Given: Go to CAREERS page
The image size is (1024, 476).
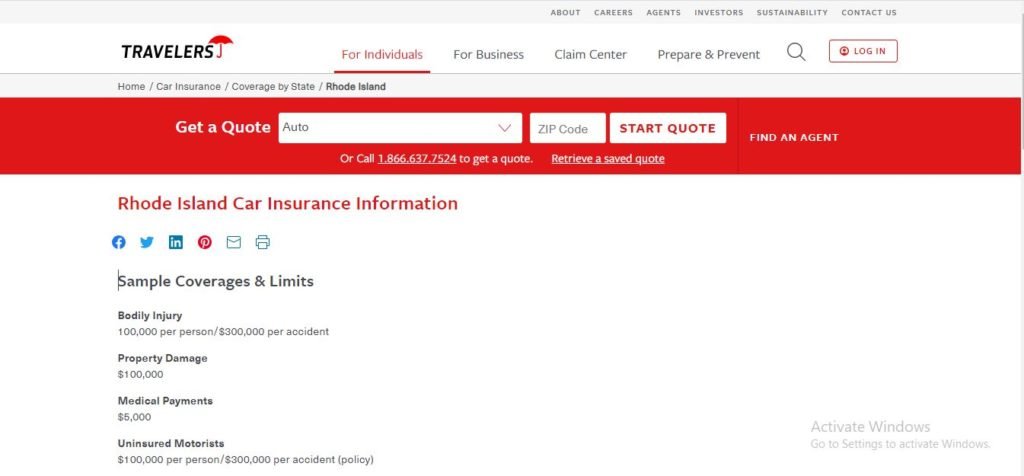Looking at the screenshot, I should [x=613, y=12].
